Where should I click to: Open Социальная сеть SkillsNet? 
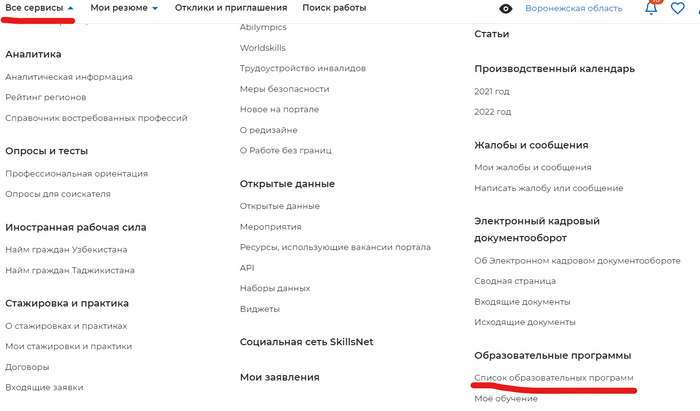coord(306,342)
